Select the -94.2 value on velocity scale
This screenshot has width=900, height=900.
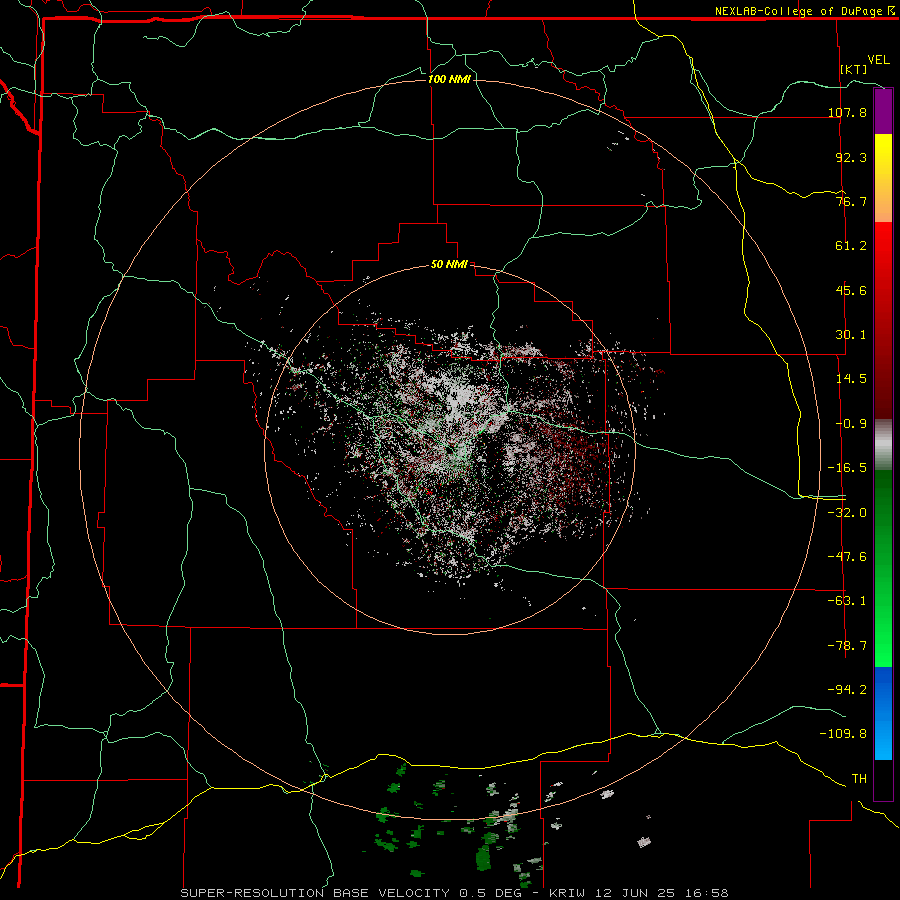click(847, 690)
